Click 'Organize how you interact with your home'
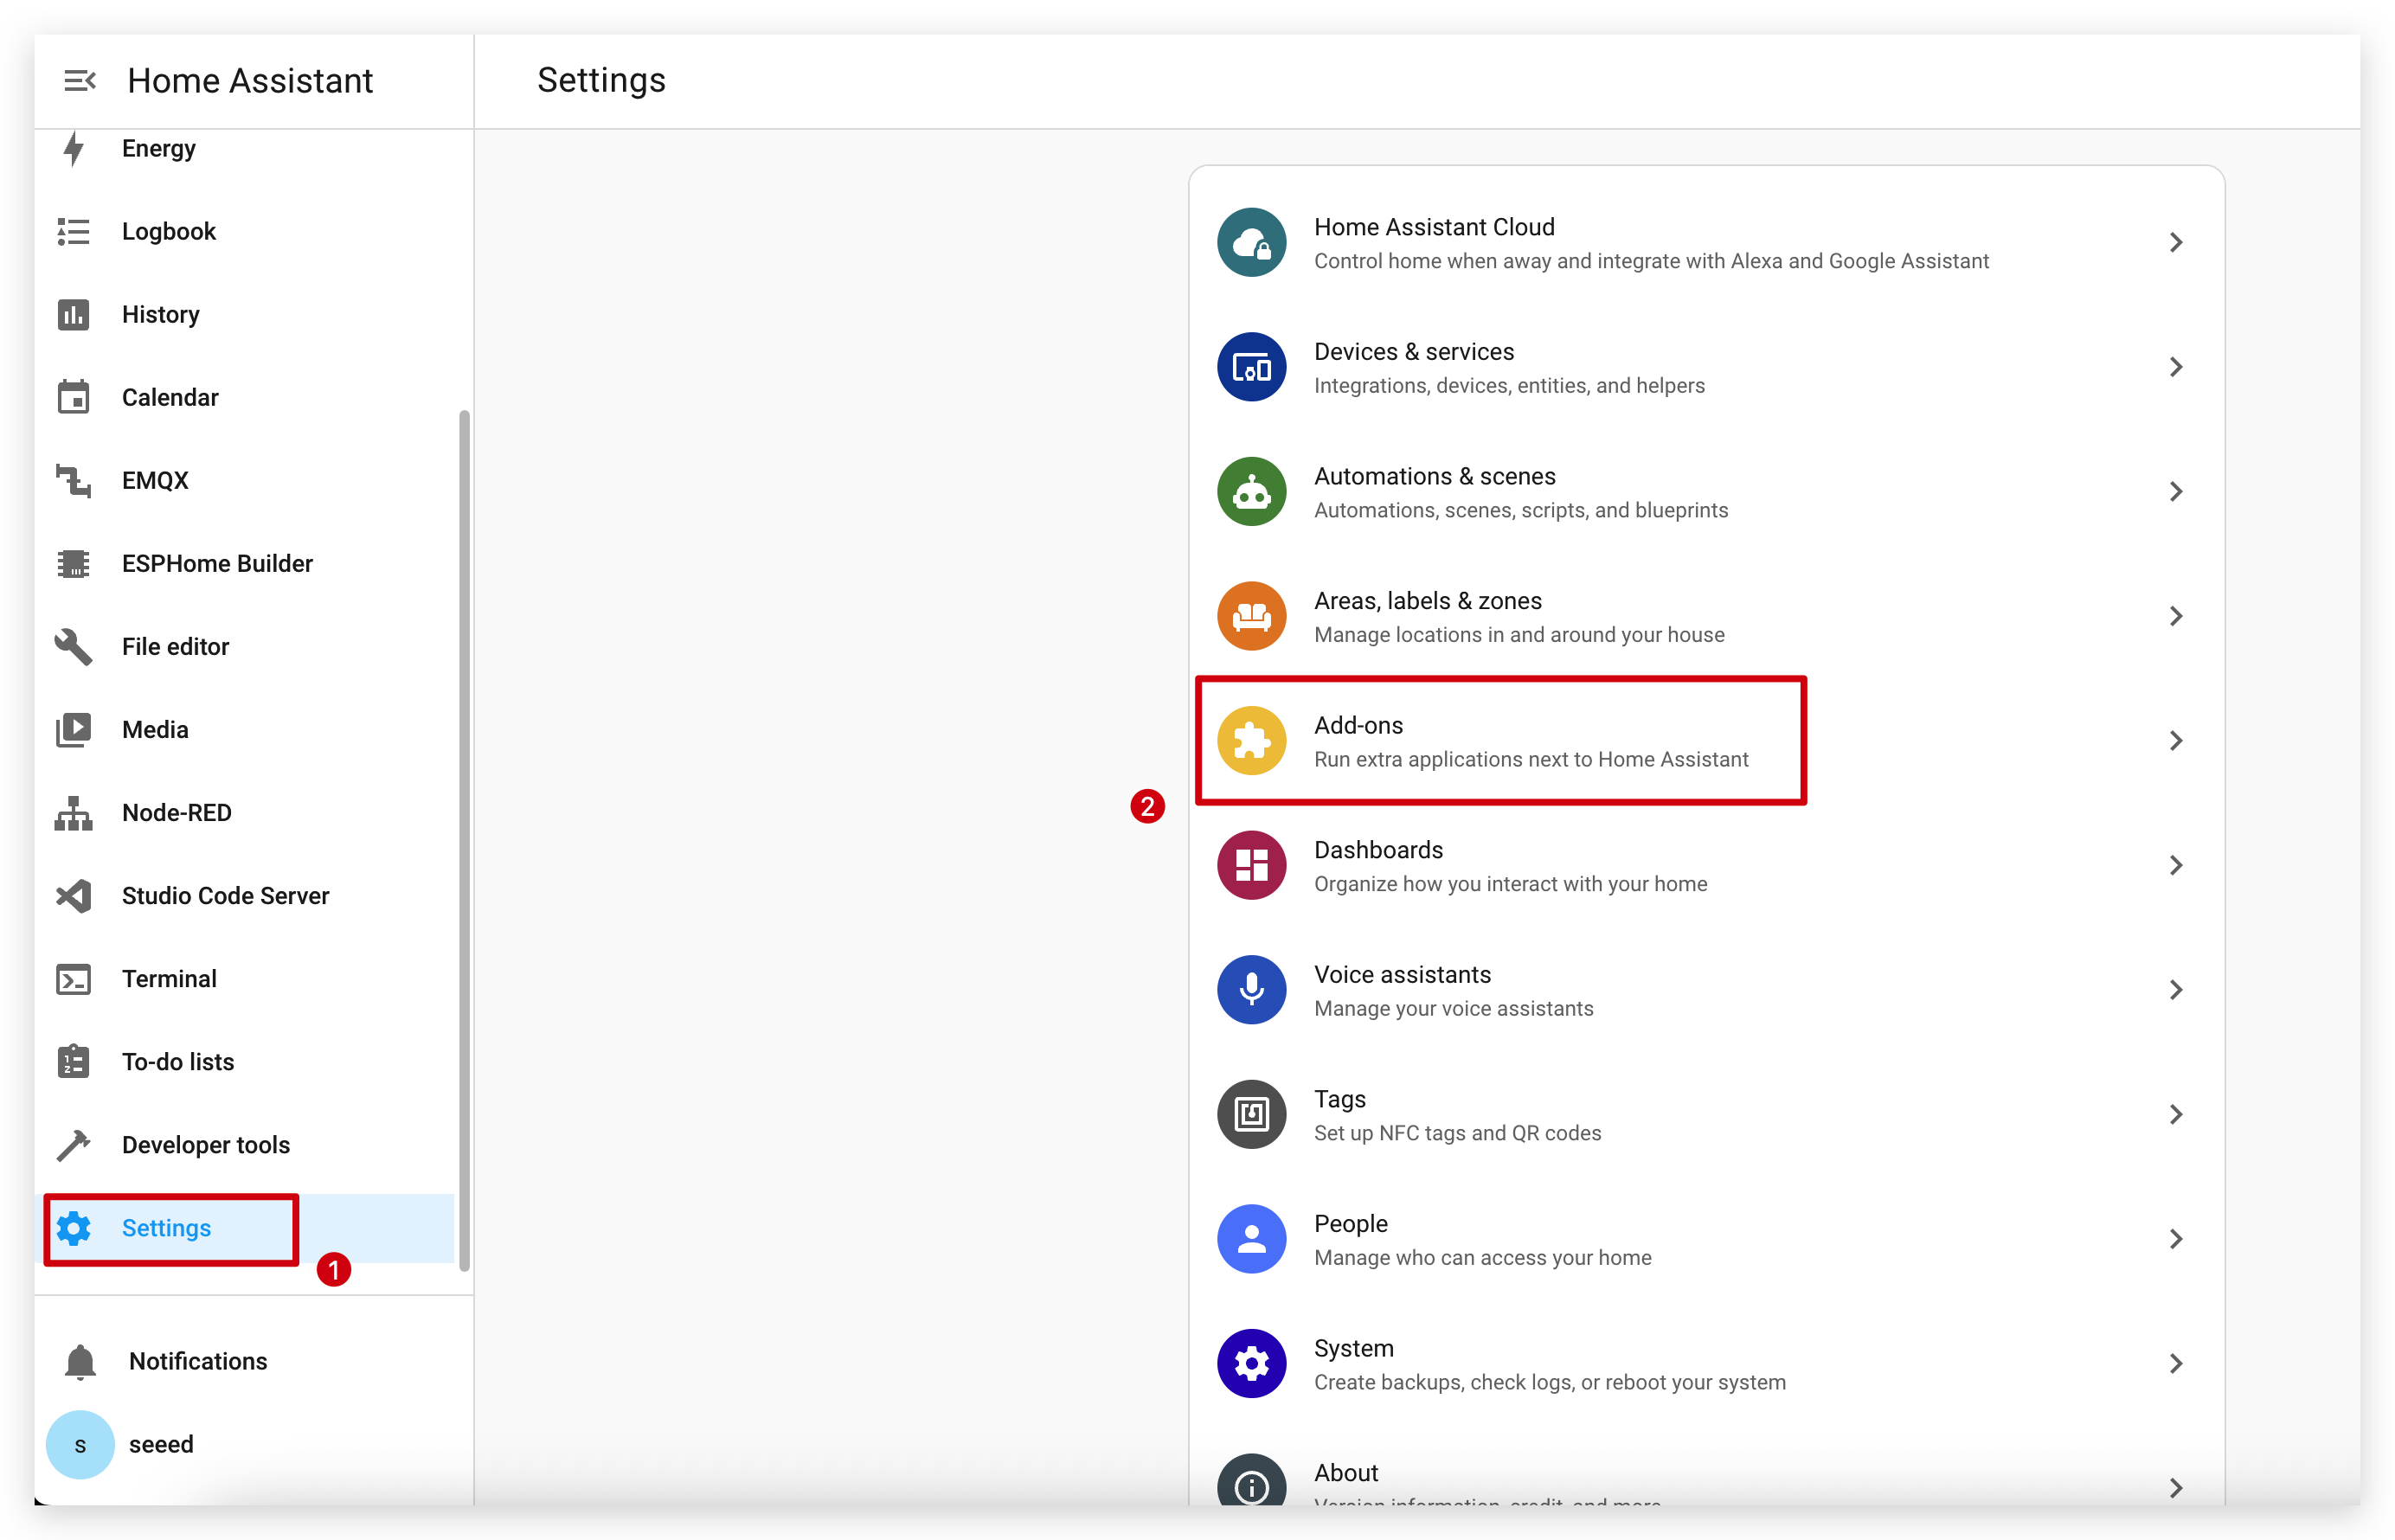The width and height of the screenshot is (2395, 1540). (1510, 884)
